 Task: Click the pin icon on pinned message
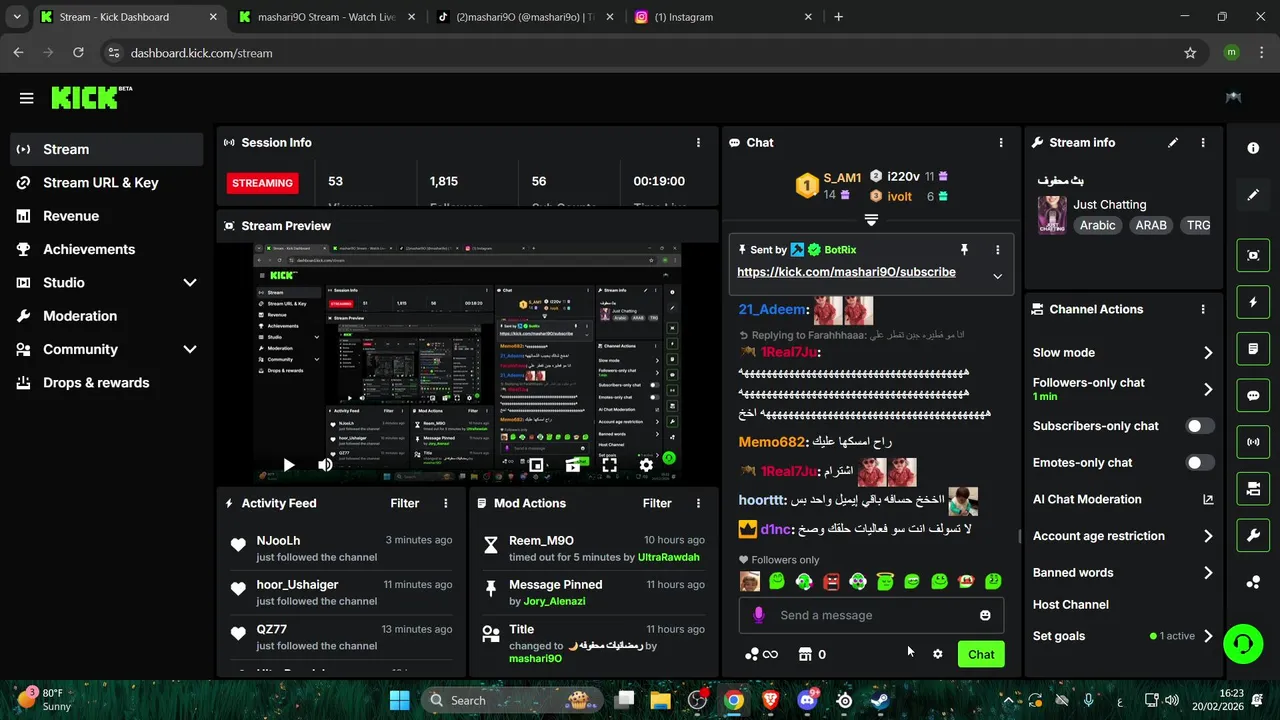click(x=964, y=250)
